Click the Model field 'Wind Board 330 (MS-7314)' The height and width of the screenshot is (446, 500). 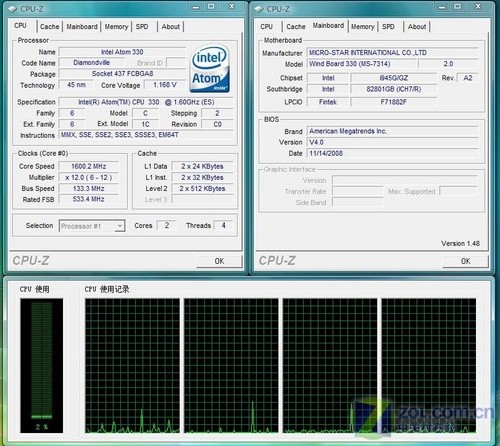coord(362,64)
